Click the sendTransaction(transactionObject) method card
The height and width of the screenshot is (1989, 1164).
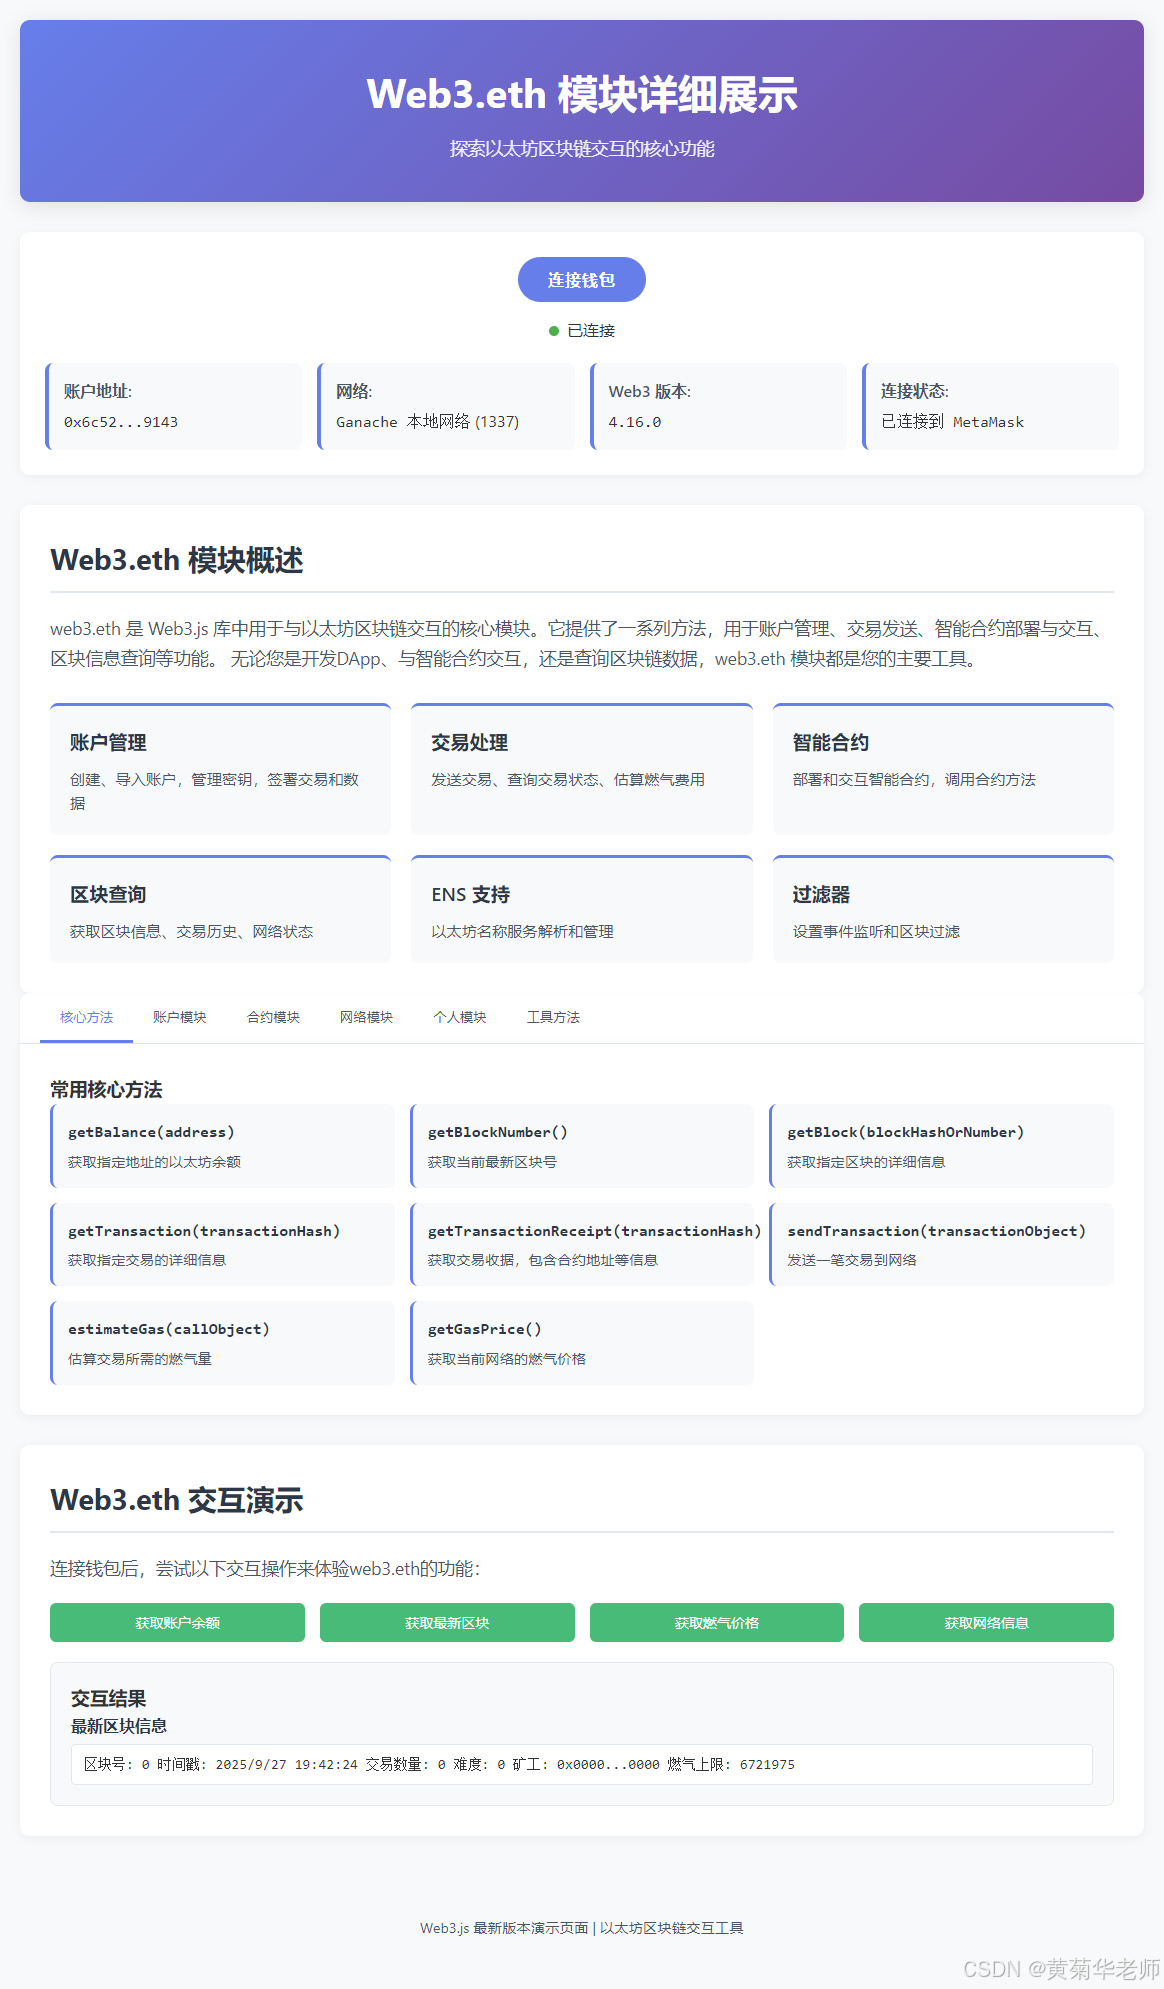(941, 1245)
